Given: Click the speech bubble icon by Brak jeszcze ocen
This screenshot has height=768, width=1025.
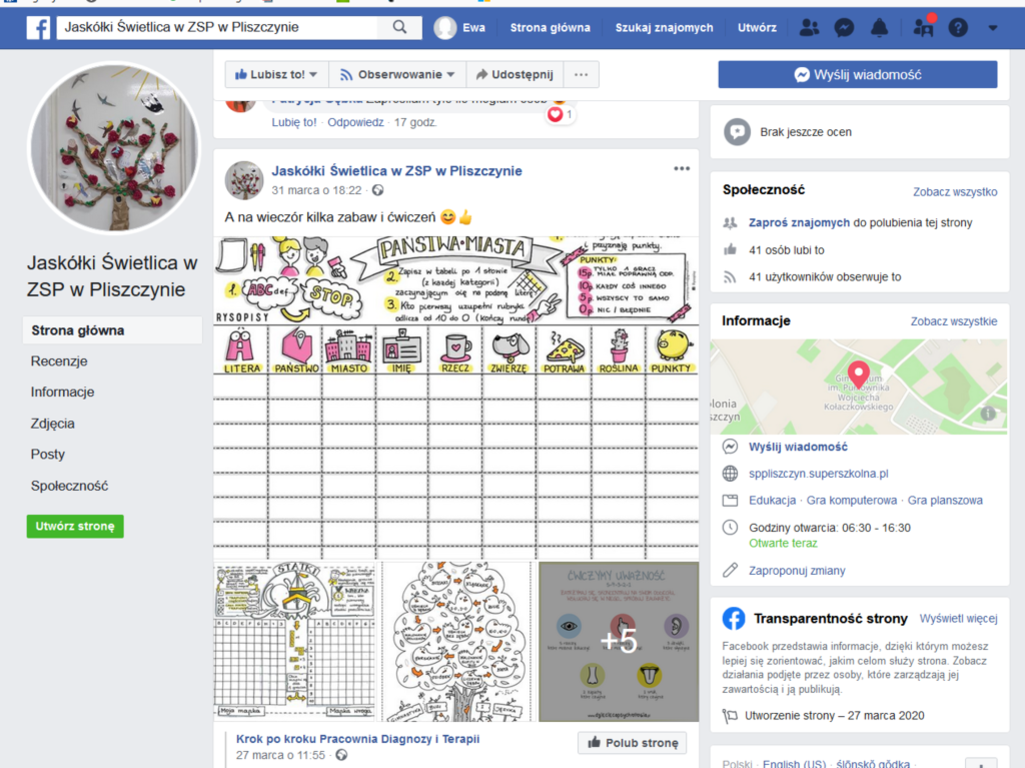Looking at the screenshot, I should [737, 132].
